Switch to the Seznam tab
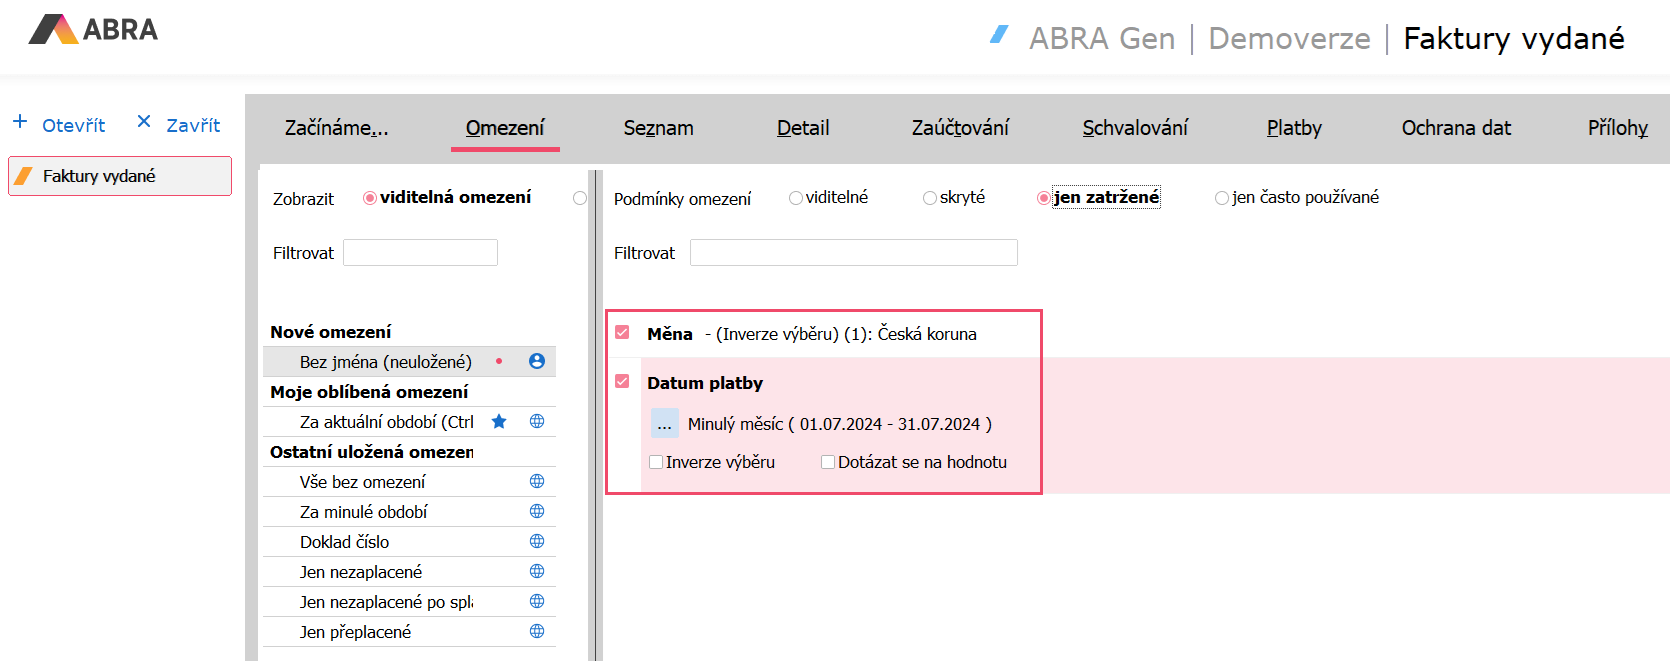Screen dimensions: 1670x661 click(658, 128)
